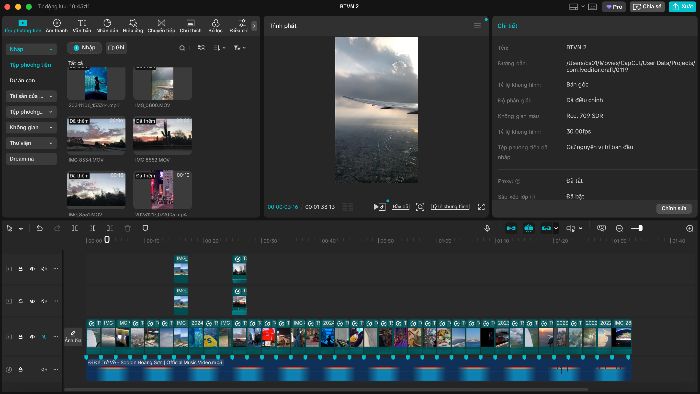700x394 pixels.
Task: Toggle auto snapping on timeline
Action: coord(529,228)
